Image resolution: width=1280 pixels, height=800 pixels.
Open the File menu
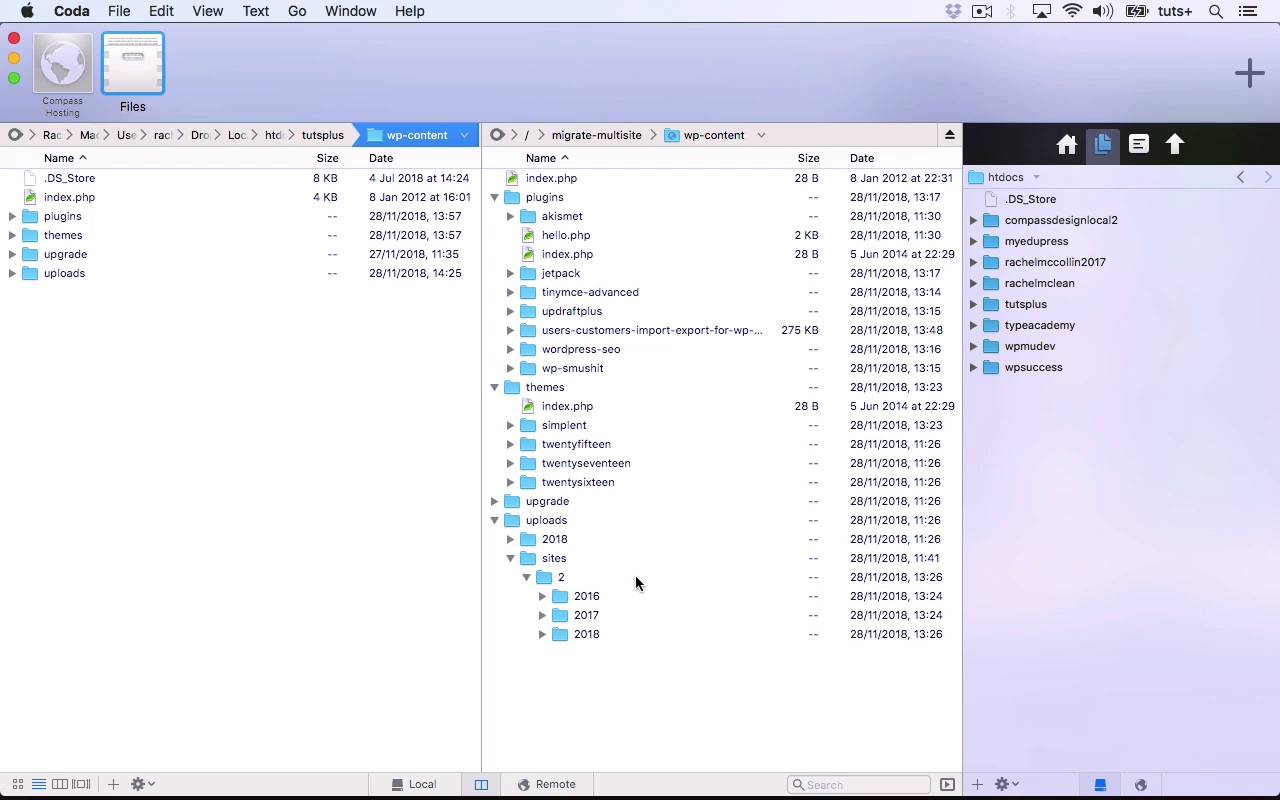tap(119, 11)
